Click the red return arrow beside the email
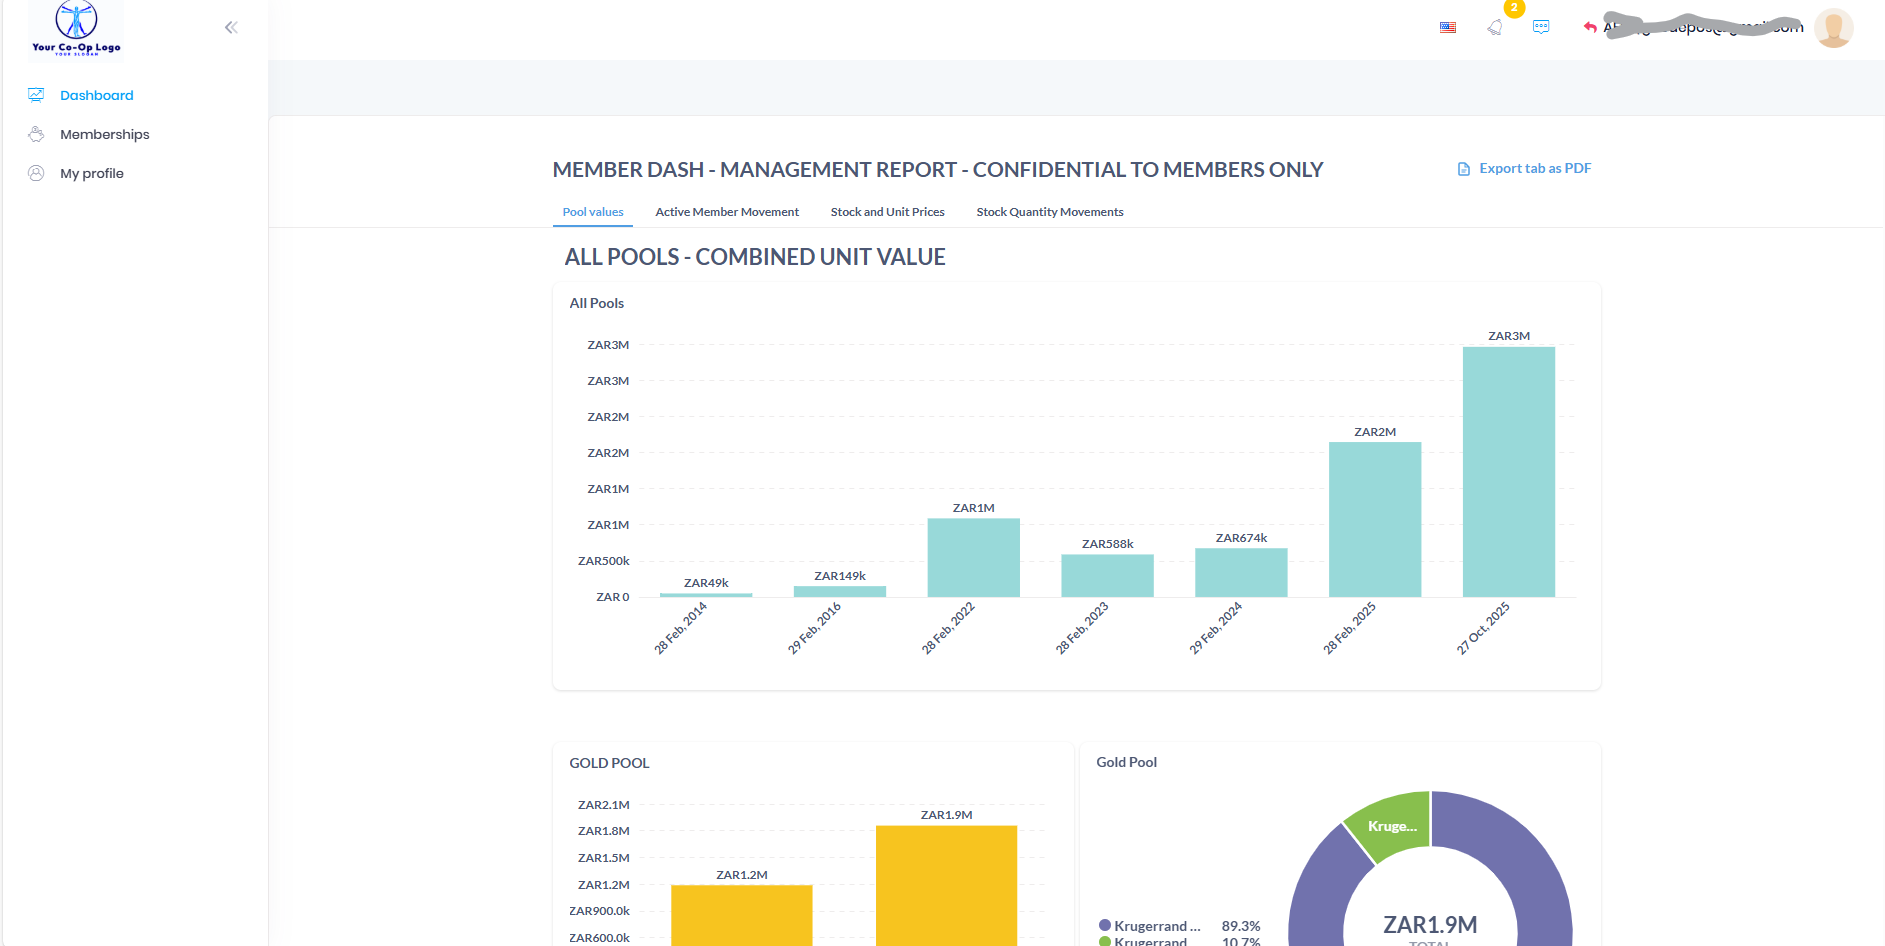The width and height of the screenshot is (1885, 946). (x=1589, y=27)
